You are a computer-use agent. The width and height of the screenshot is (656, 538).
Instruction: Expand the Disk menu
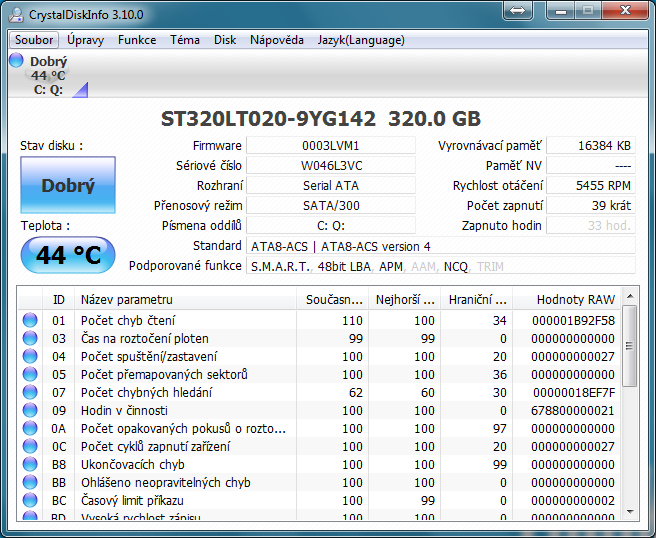click(x=225, y=40)
